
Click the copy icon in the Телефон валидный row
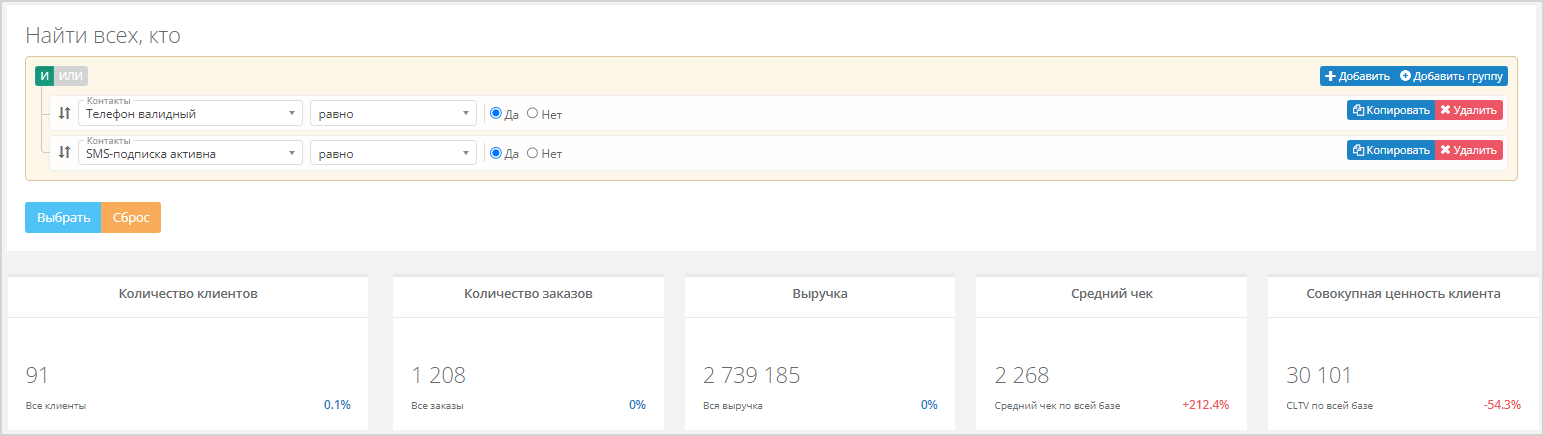click(x=1358, y=110)
